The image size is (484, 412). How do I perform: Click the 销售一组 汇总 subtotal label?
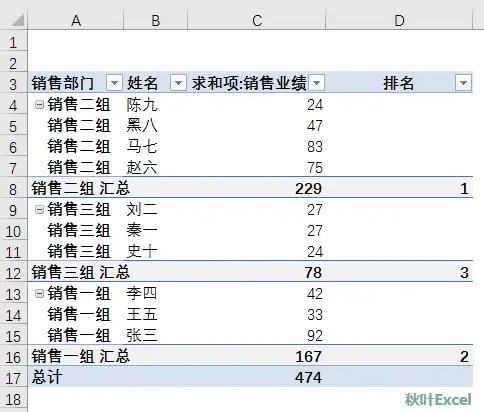tap(81, 357)
